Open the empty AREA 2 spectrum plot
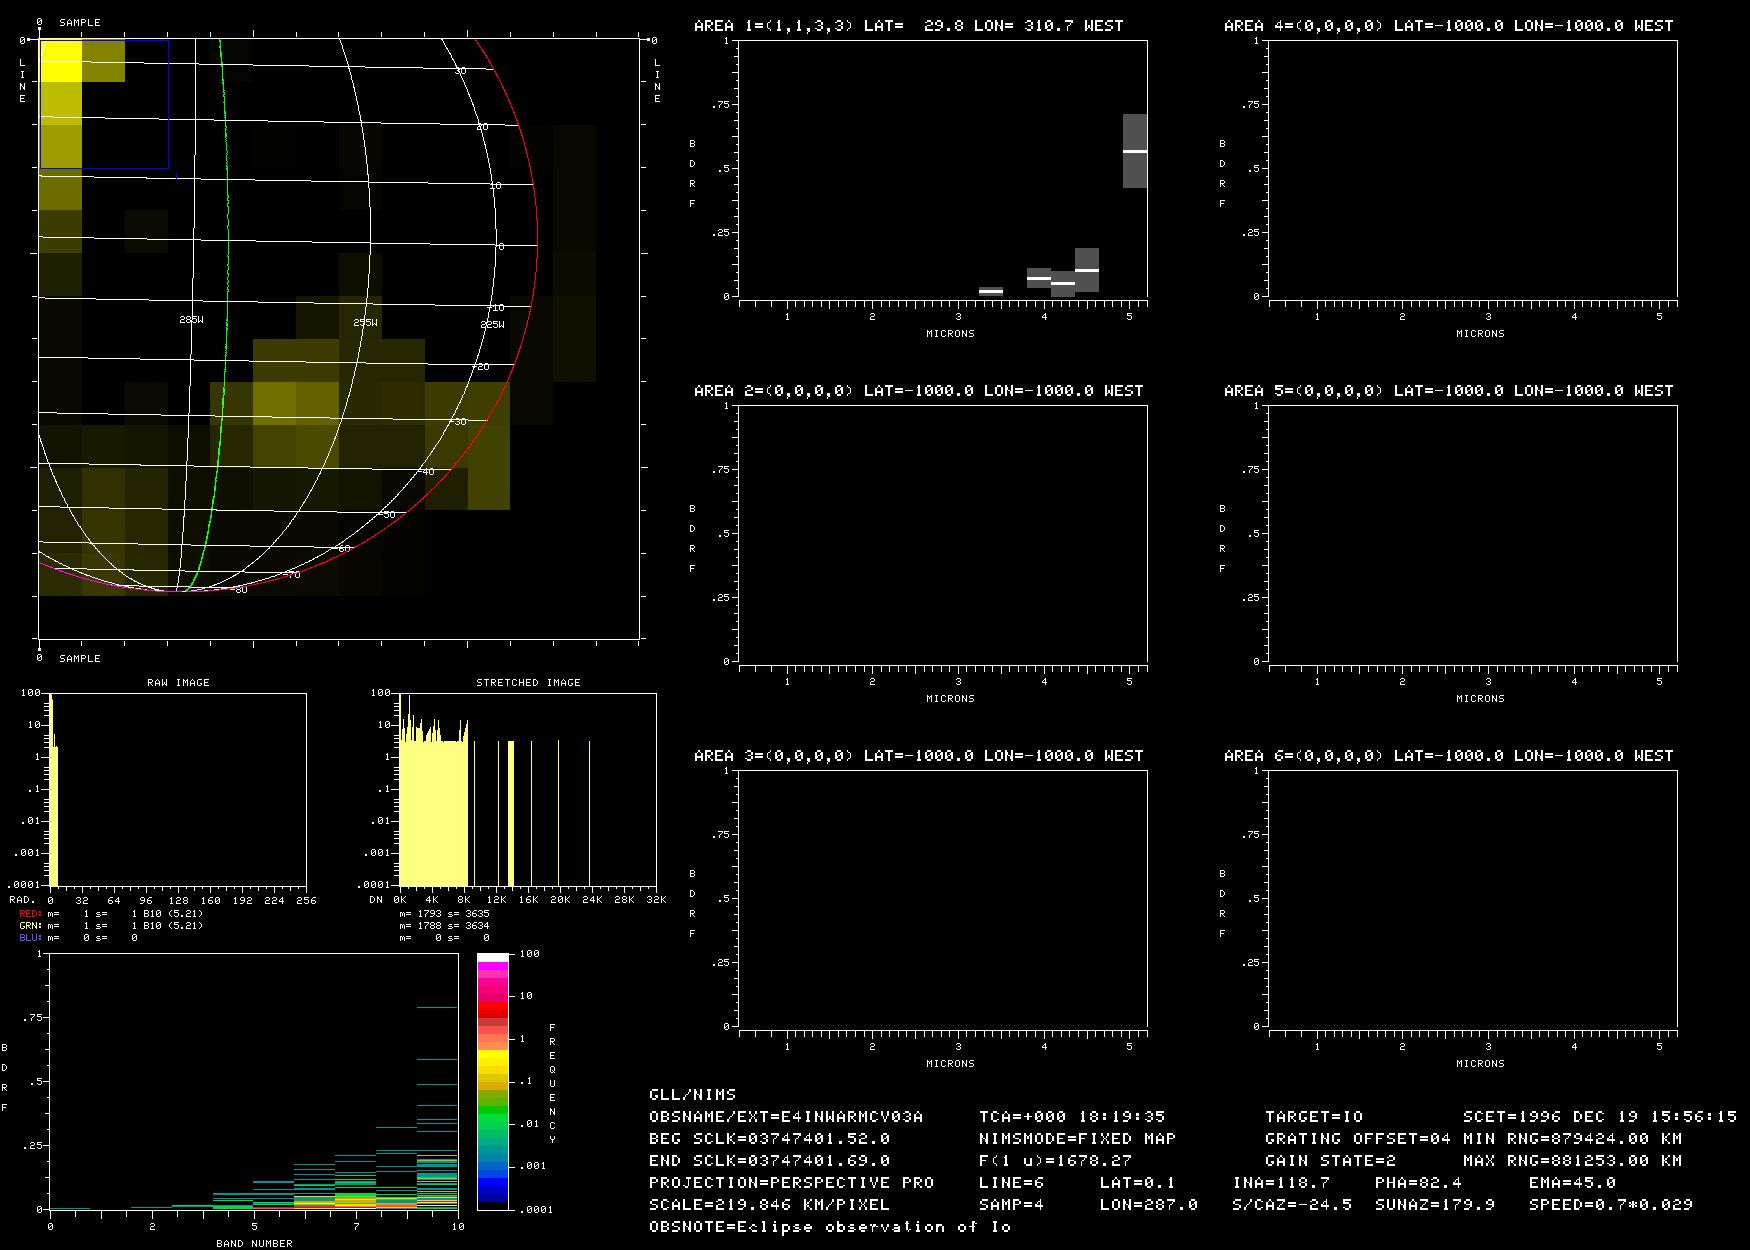 point(942,533)
